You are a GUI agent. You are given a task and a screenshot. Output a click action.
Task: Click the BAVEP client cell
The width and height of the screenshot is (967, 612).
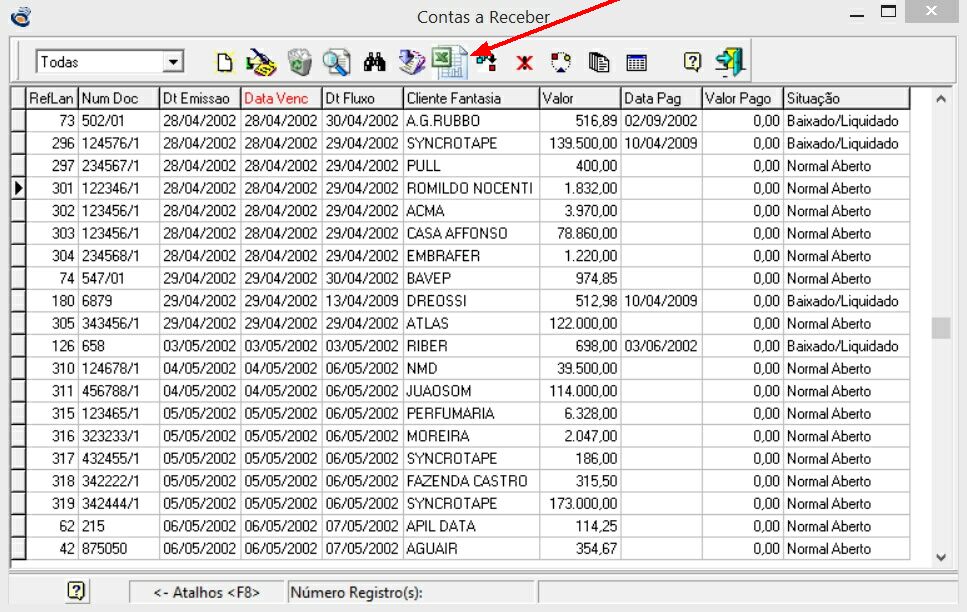[471, 278]
